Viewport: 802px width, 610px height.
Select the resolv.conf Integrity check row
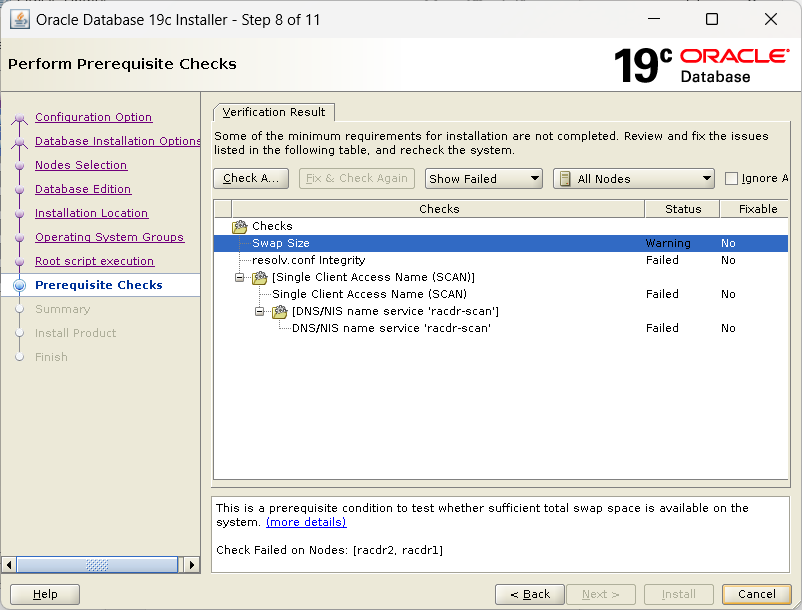pos(501,260)
